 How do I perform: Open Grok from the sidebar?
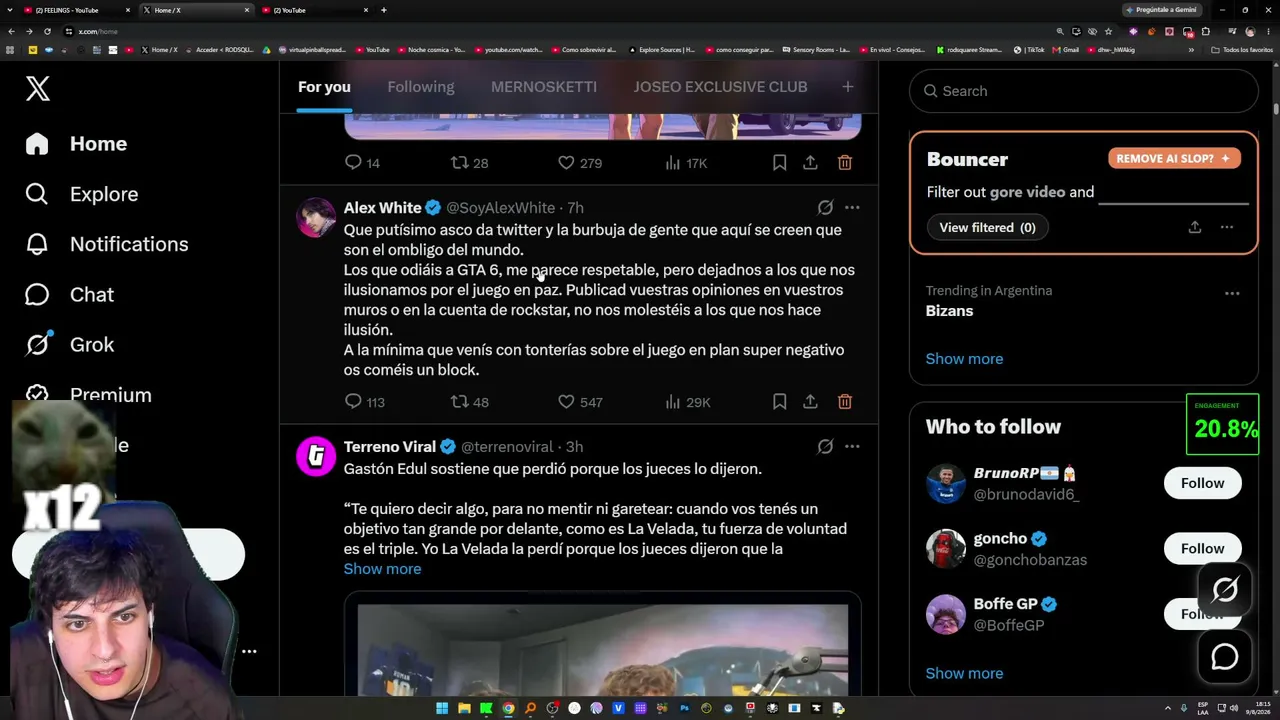pos(70,345)
